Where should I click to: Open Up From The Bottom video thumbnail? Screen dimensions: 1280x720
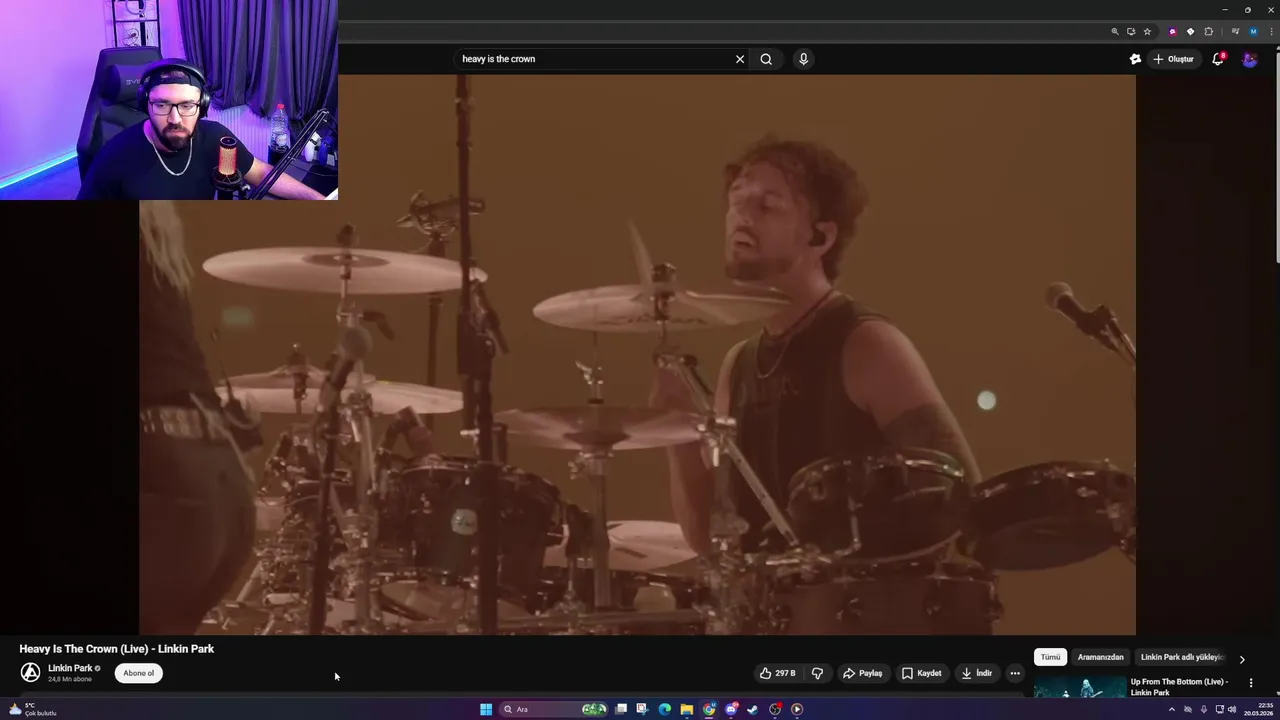pyautogui.click(x=1080, y=688)
